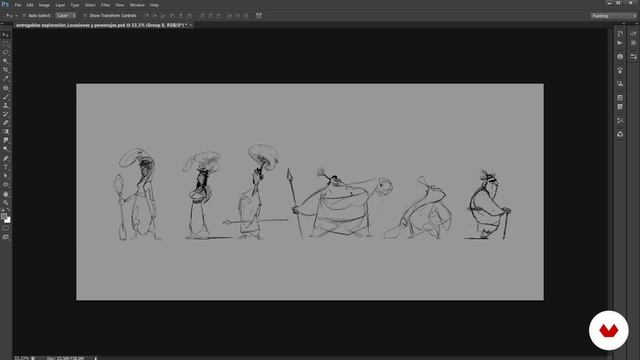This screenshot has height=360, width=640.
Task: Select the Path Selection tool
Action: pos(6,176)
